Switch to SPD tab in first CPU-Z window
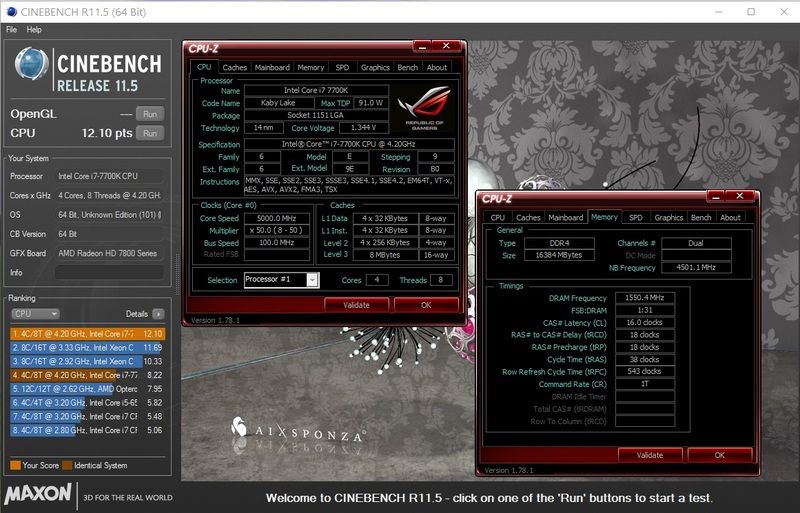The height and width of the screenshot is (513, 800). [342, 67]
